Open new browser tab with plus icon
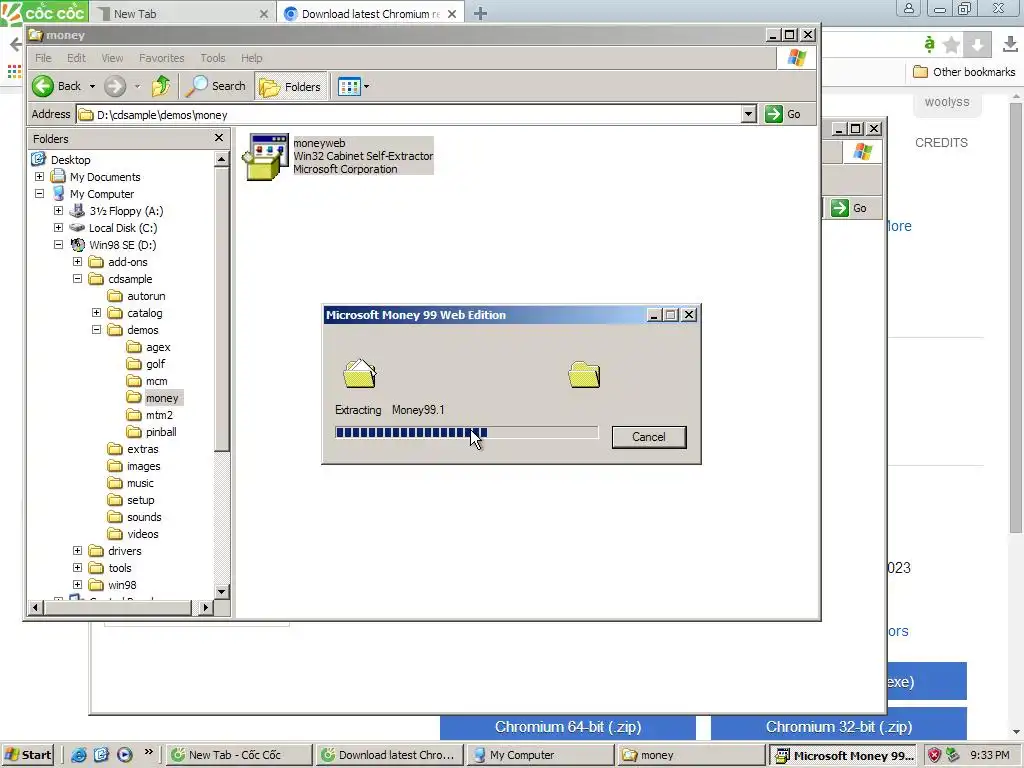 point(480,13)
